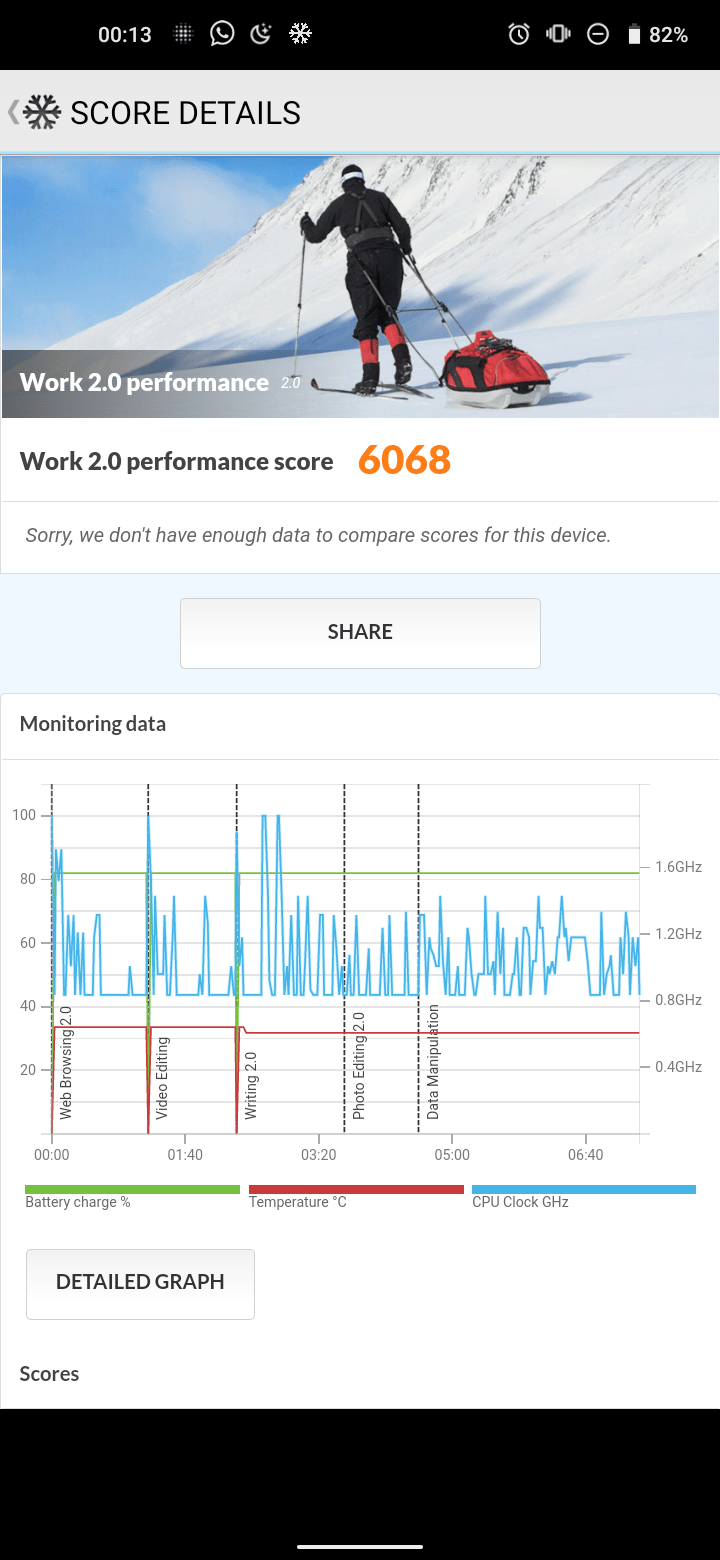Tap the PCMark snowflake logo in header

pyautogui.click(x=42, y=112)
